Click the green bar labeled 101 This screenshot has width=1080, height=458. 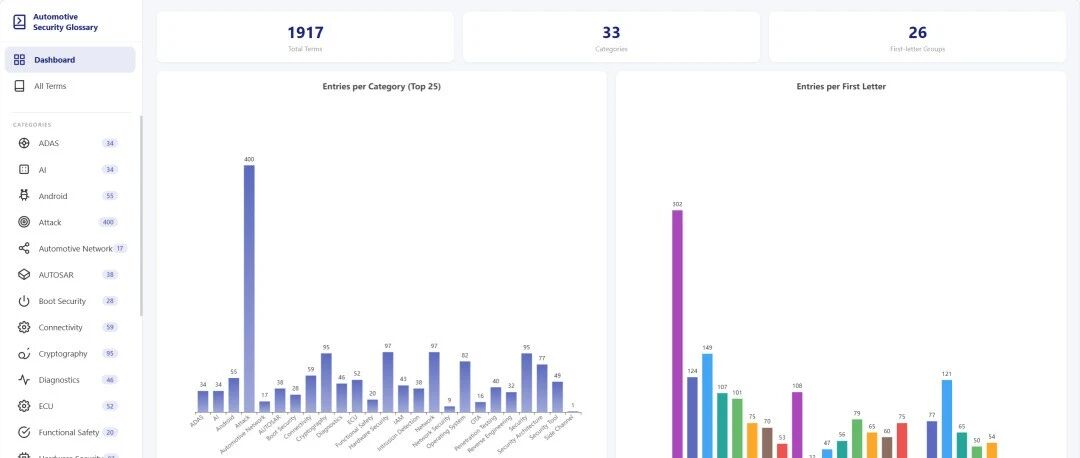pyautogui.click(x=737, y=428)
